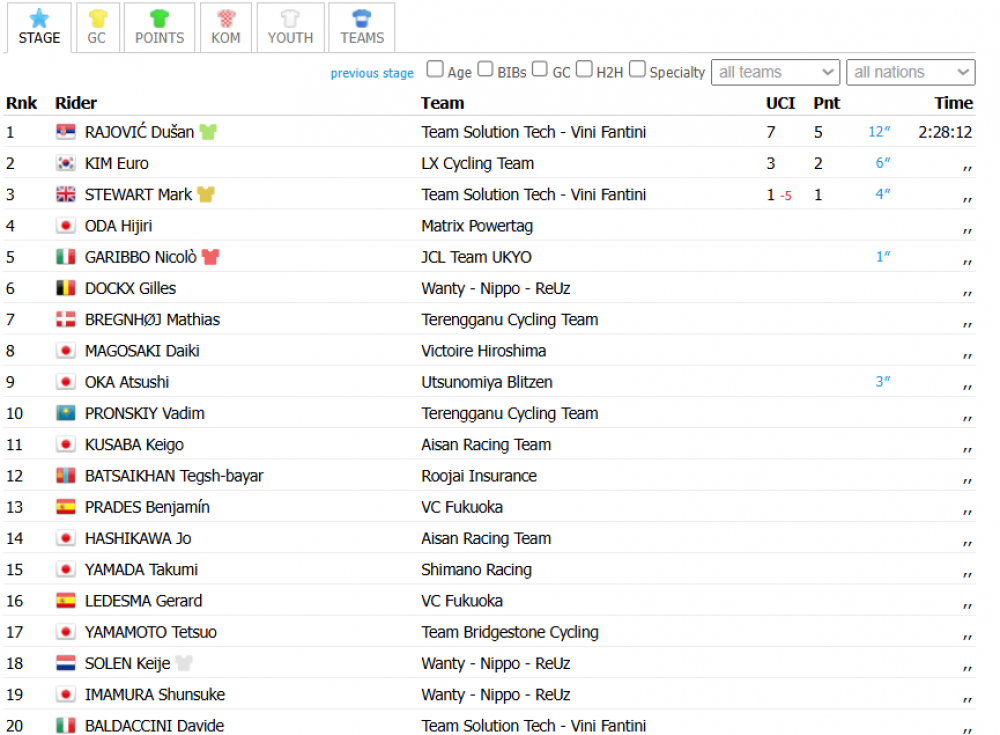The width and height of the screenshot is (1000, 735).
Task: Switch to the POINTS classification tab
Action: pos(159,27)
